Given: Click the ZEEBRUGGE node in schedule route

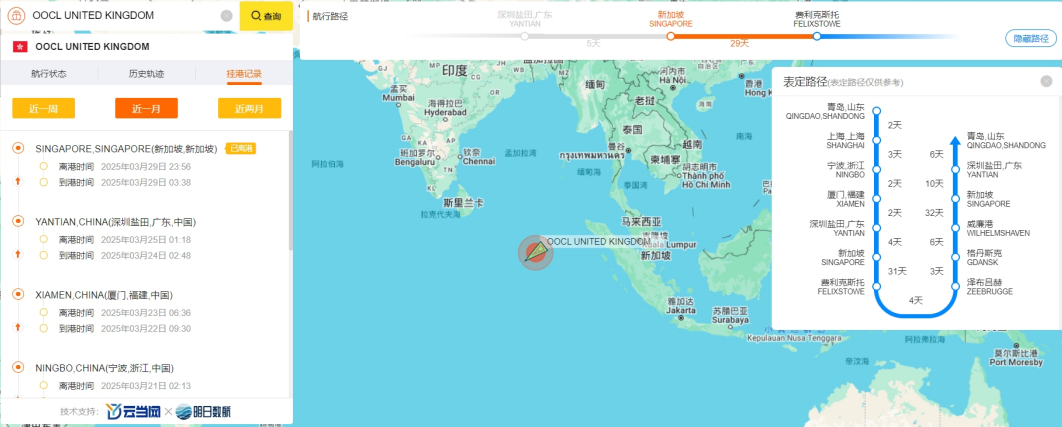Looking at the screenshot, I should (954, 287).
